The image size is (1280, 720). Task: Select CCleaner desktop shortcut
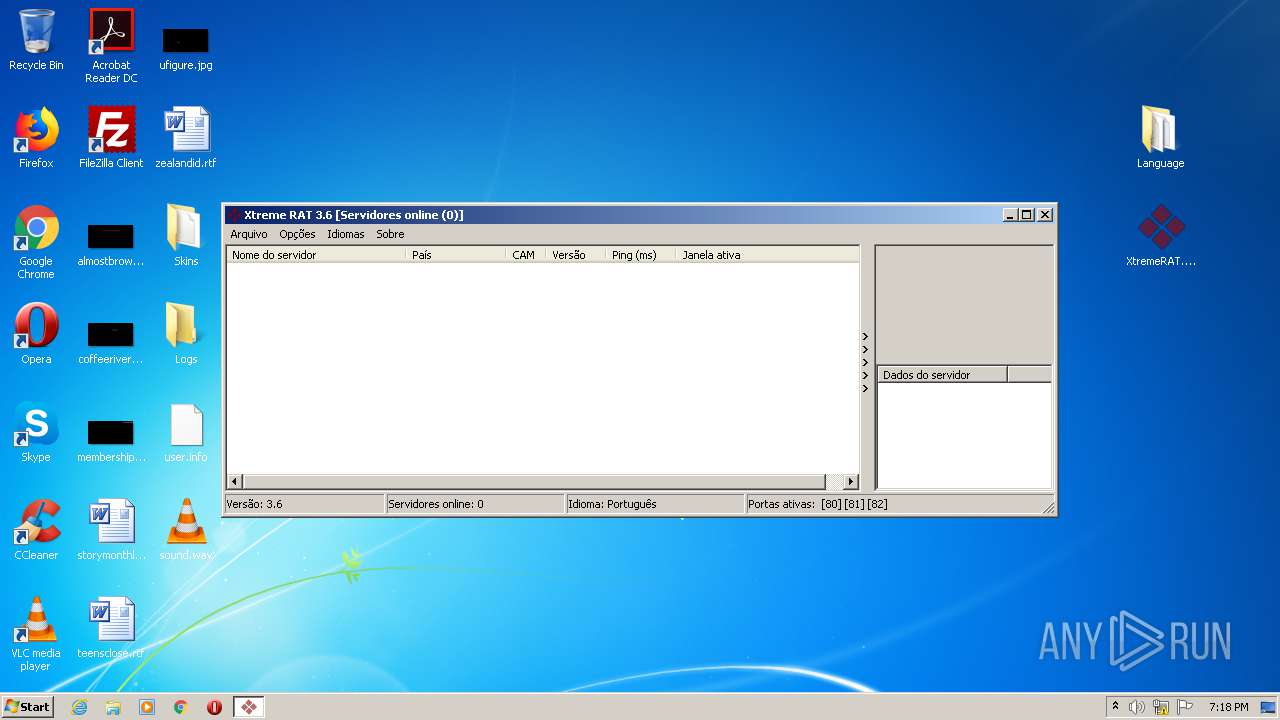click(36, 530)
